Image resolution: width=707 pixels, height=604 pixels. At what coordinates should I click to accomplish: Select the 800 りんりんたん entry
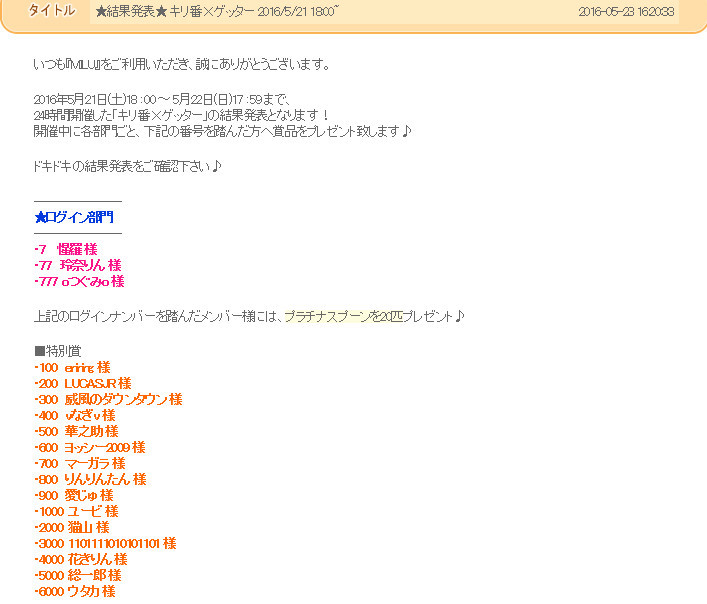click(x=90, y=479)
